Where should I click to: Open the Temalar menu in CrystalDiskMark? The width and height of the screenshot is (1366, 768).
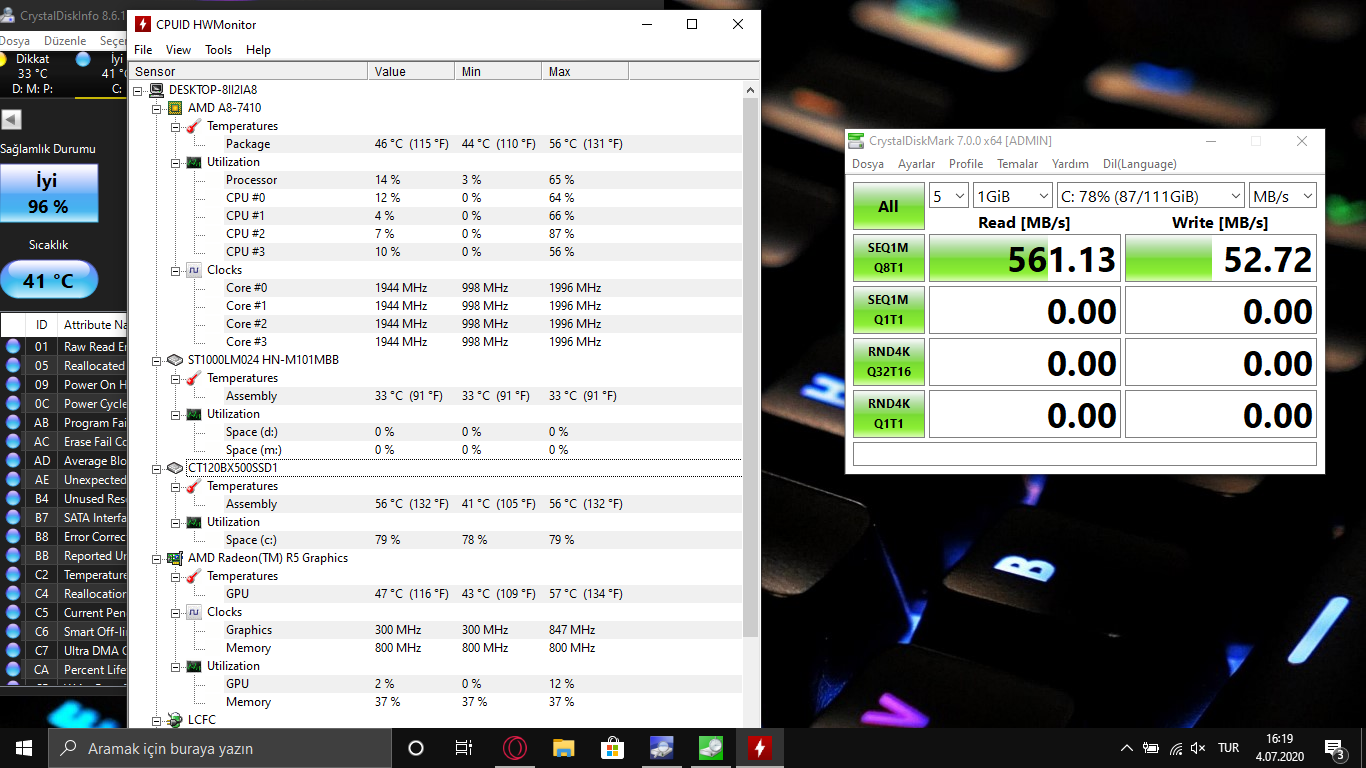[1017, 164]
